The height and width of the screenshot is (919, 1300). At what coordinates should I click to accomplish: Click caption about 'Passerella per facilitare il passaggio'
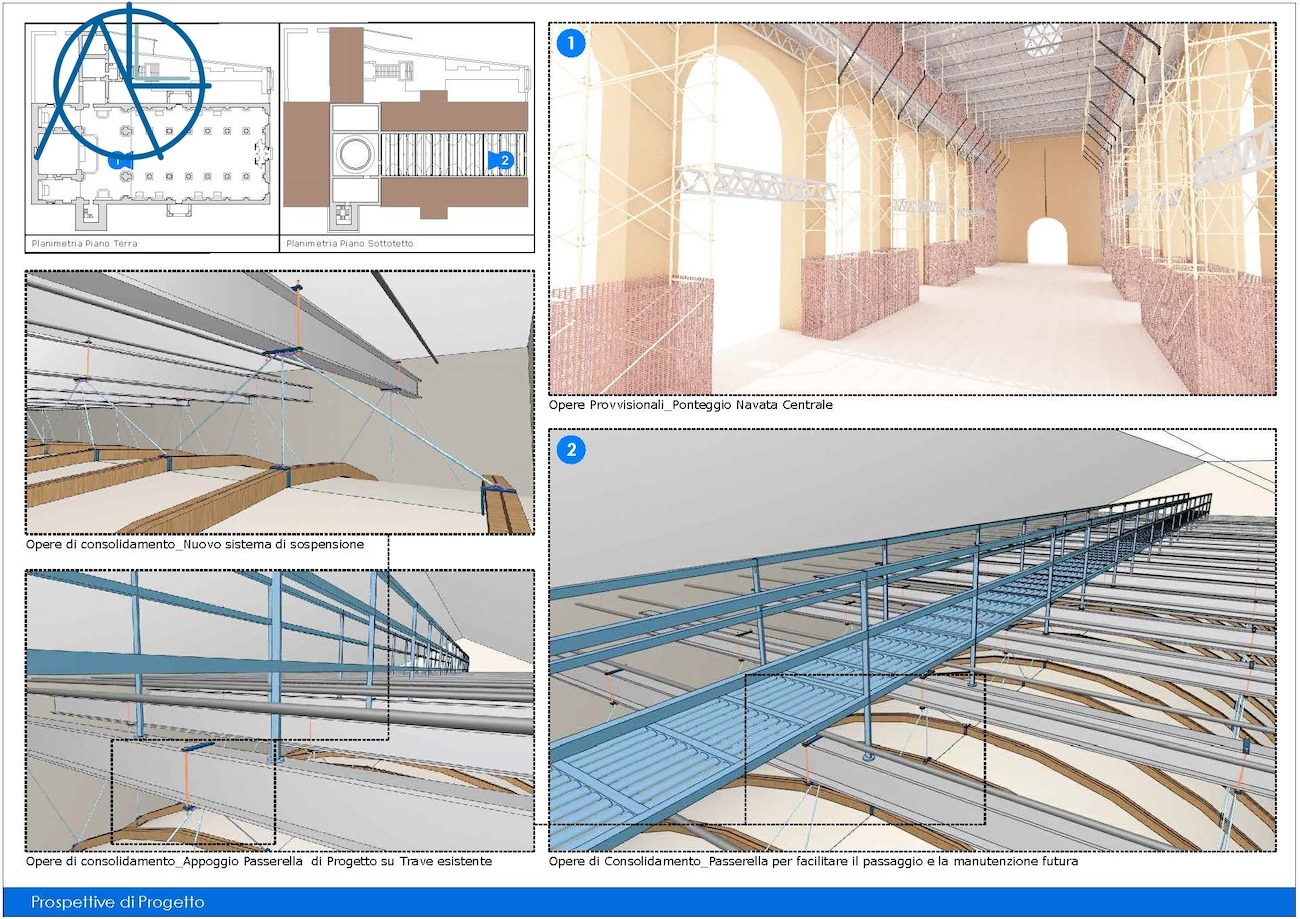(813, 861)
